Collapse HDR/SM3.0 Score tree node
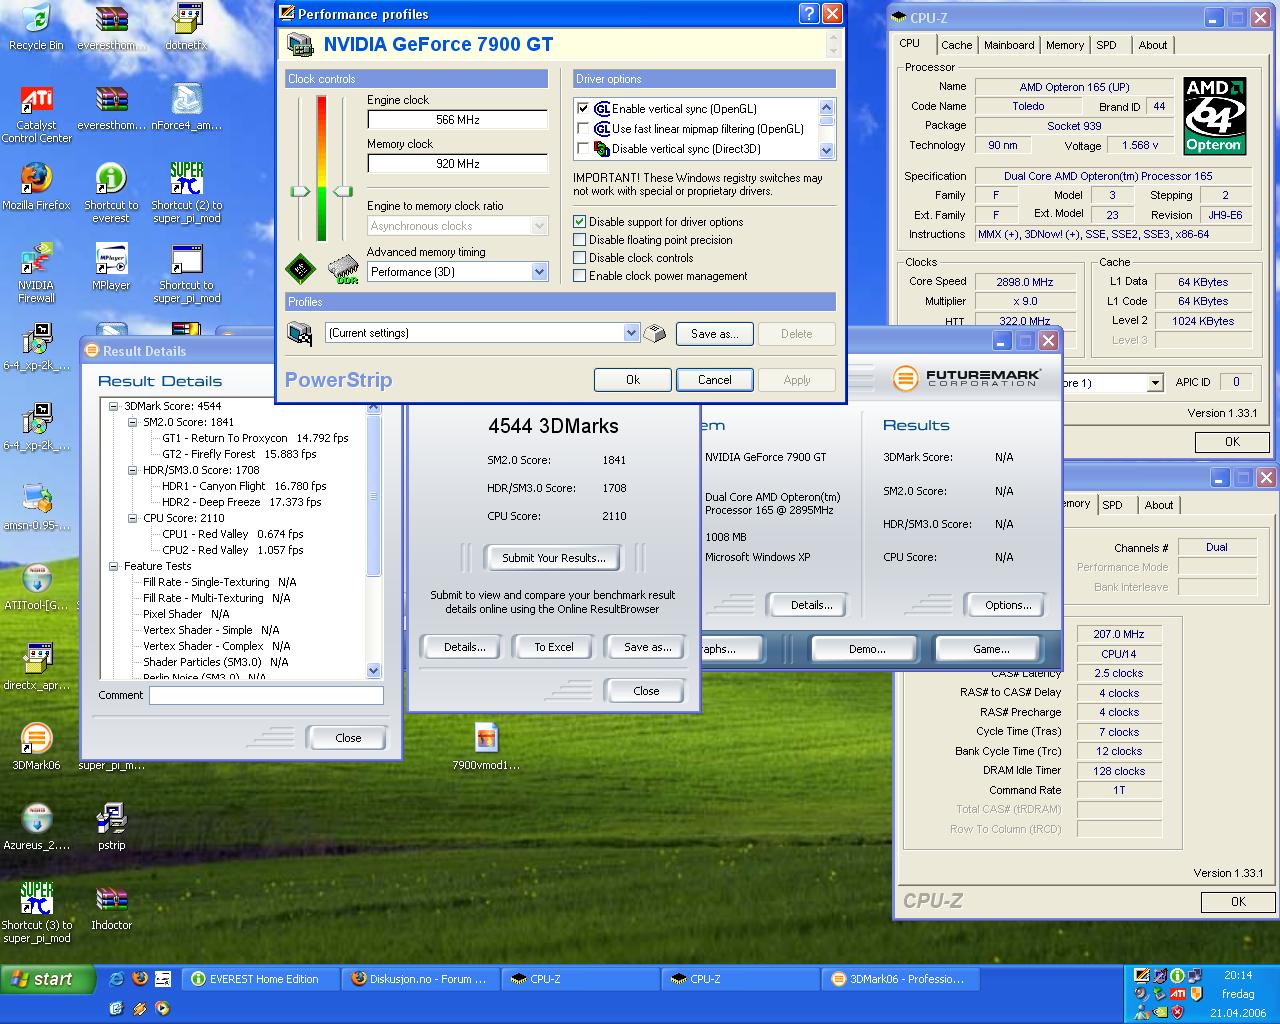1280x1024 pixels. 133,470
